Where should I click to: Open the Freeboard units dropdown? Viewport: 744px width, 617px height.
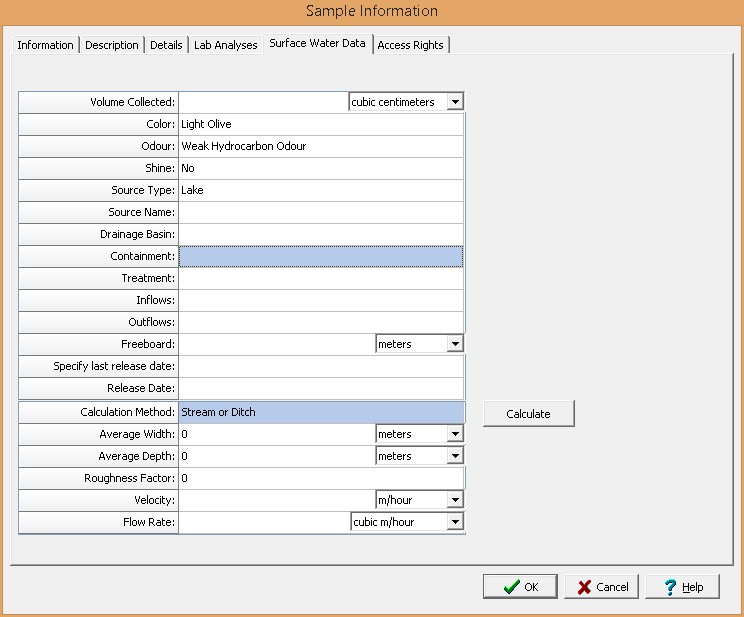(x=455, y=344)
